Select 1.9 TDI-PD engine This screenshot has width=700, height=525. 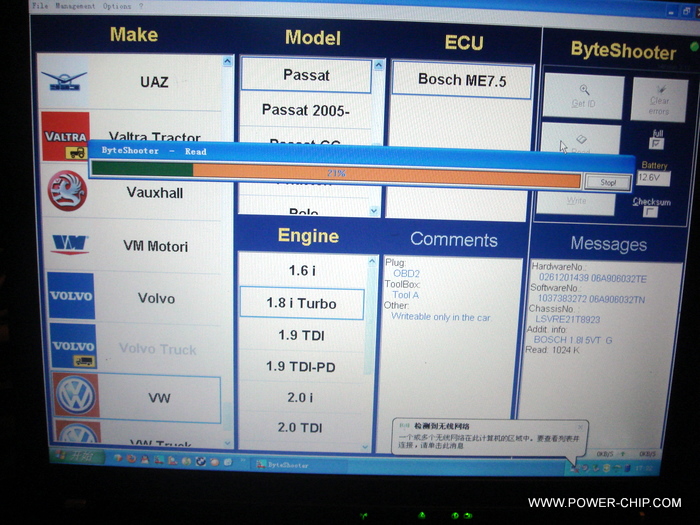pyautogui.click(x=301, y=367)
